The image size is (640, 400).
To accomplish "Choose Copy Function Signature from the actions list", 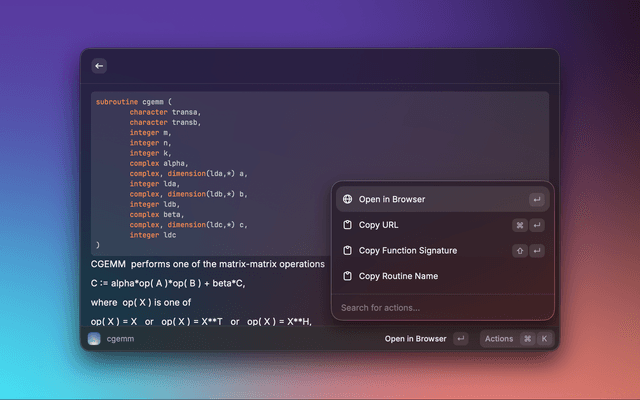I will click(408, 251).
